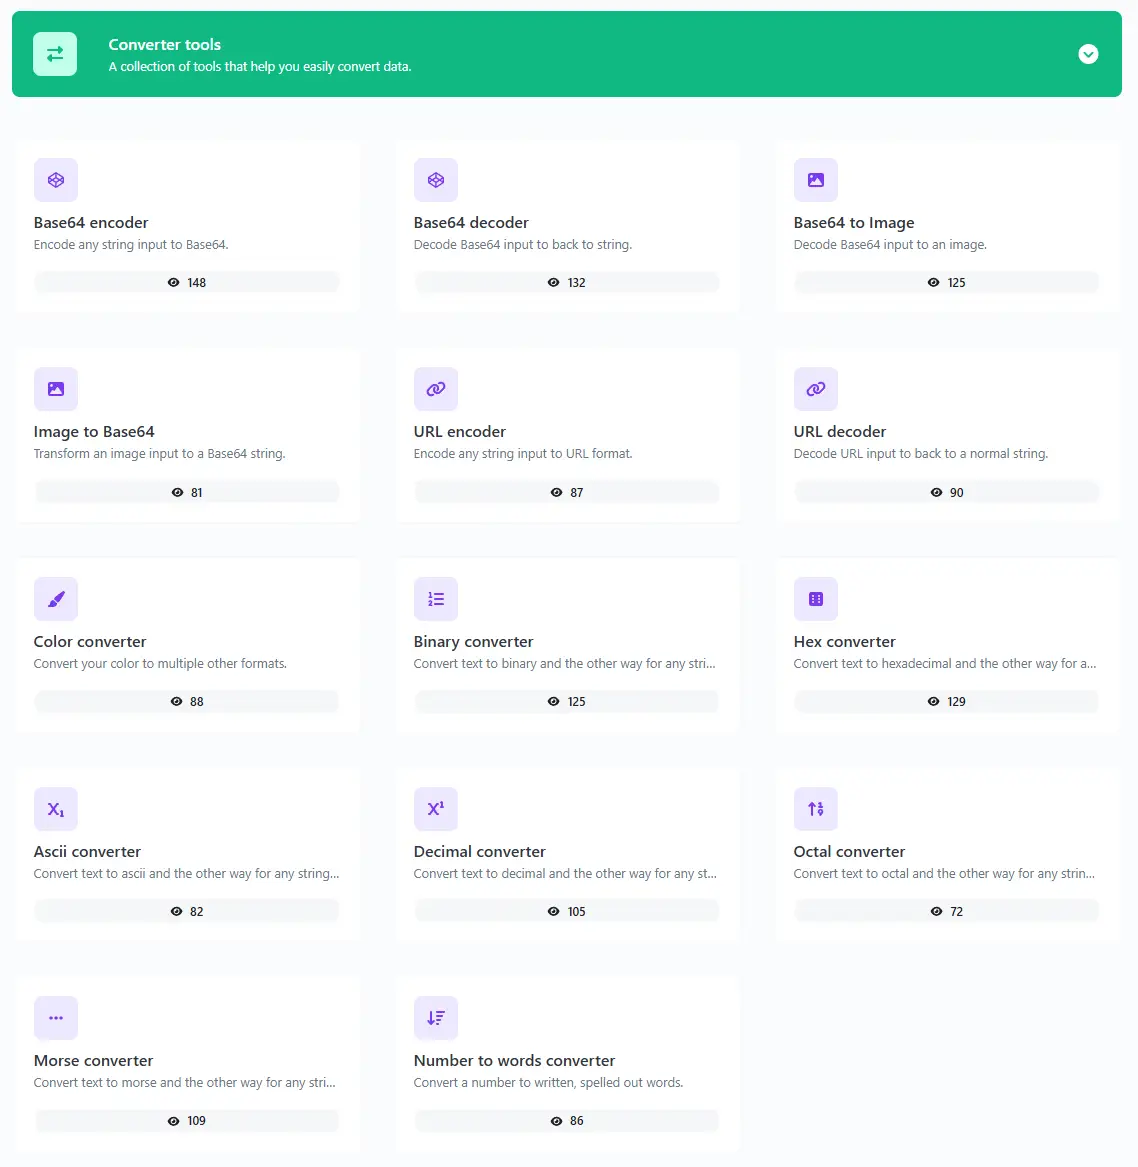Click the Decimal converter superscript icon
This screenshot has width=1138, height=1167.
pyautogui.click(x=436, y=809)
